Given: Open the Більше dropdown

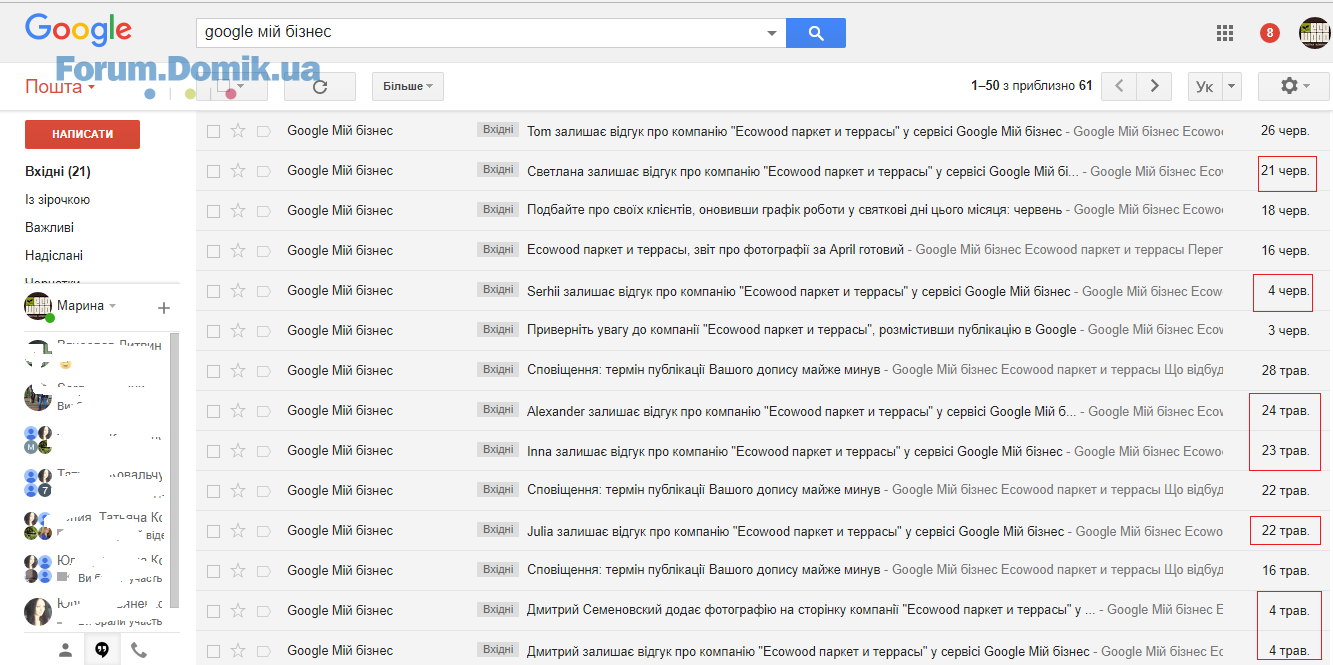Looking at the screenshot, I should [408, 87].
